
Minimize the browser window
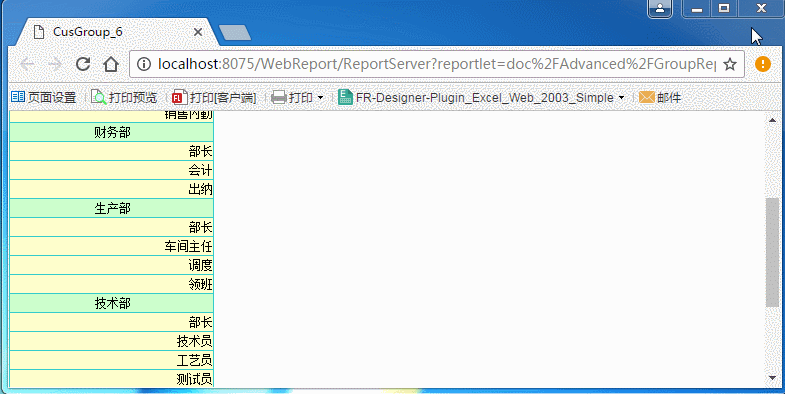point(696,9)
